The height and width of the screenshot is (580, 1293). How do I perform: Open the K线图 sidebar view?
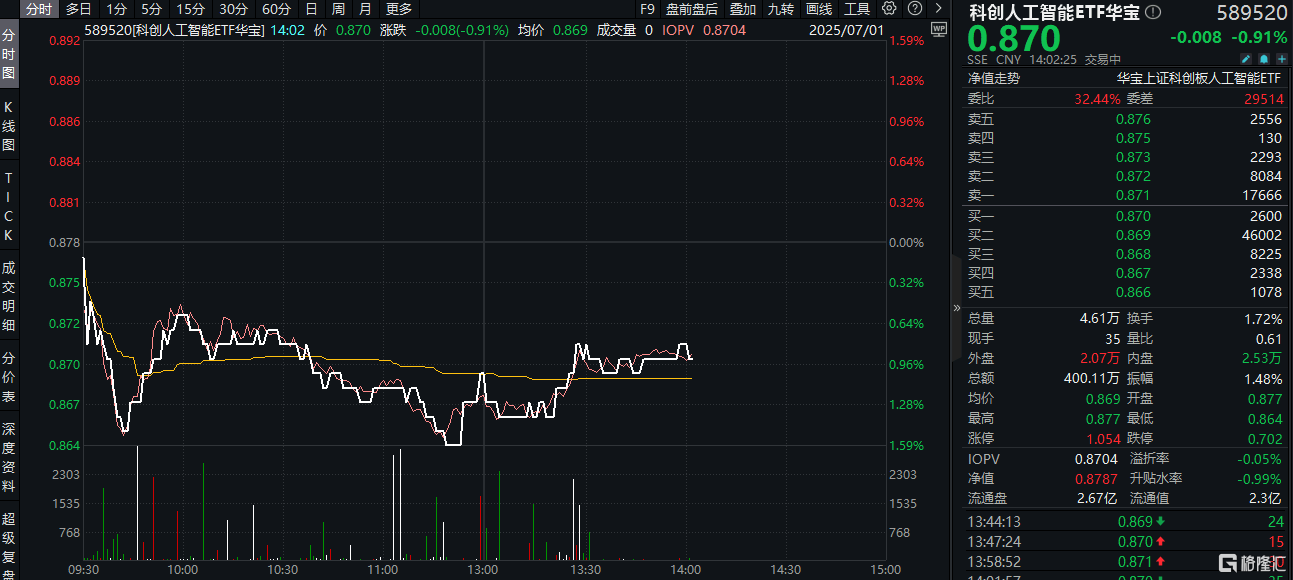(x=9, y=126)
